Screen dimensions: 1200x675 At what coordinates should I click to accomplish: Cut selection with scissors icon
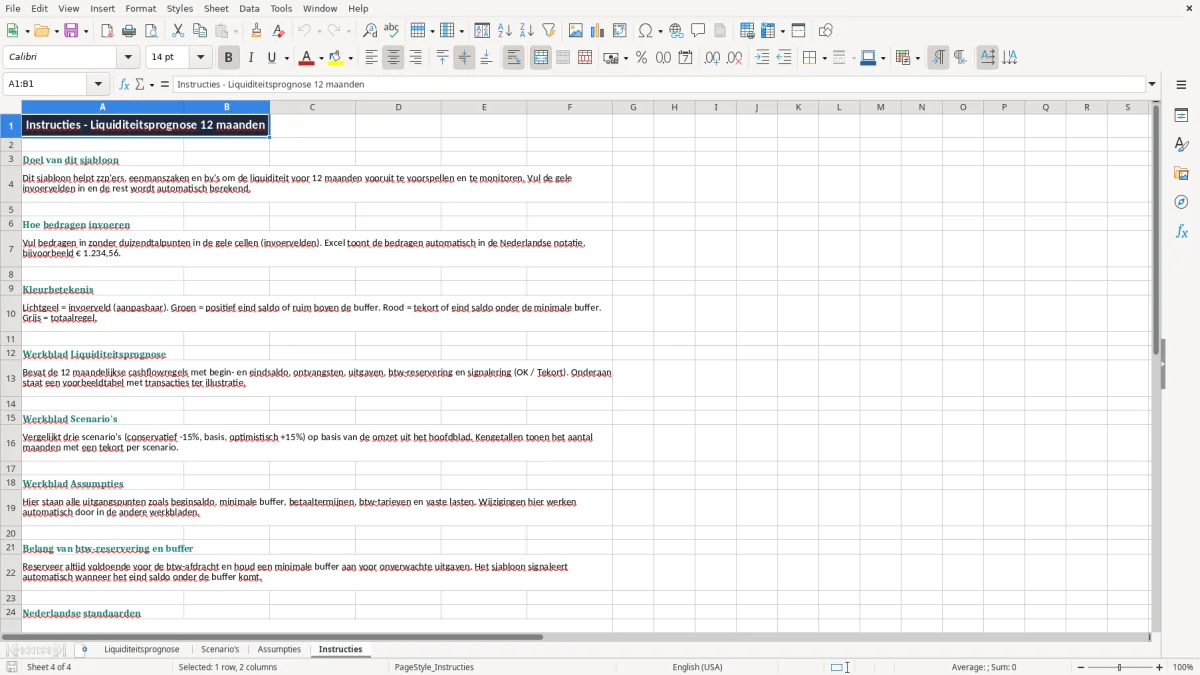coord(178,31)
